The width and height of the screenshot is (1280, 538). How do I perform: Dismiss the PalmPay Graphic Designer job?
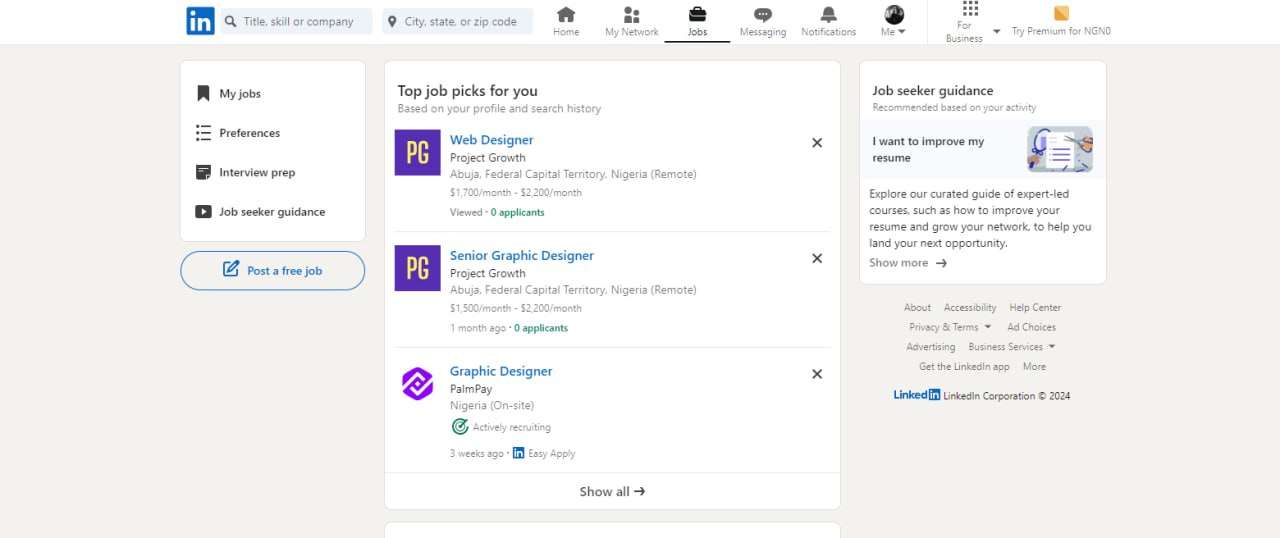817,374
